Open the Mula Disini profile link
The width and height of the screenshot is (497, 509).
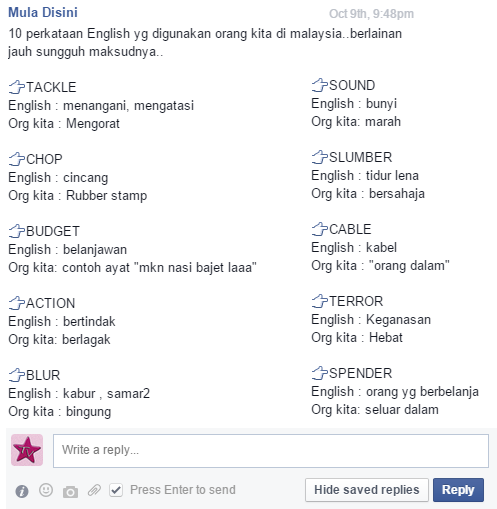(x=43, y=12)
